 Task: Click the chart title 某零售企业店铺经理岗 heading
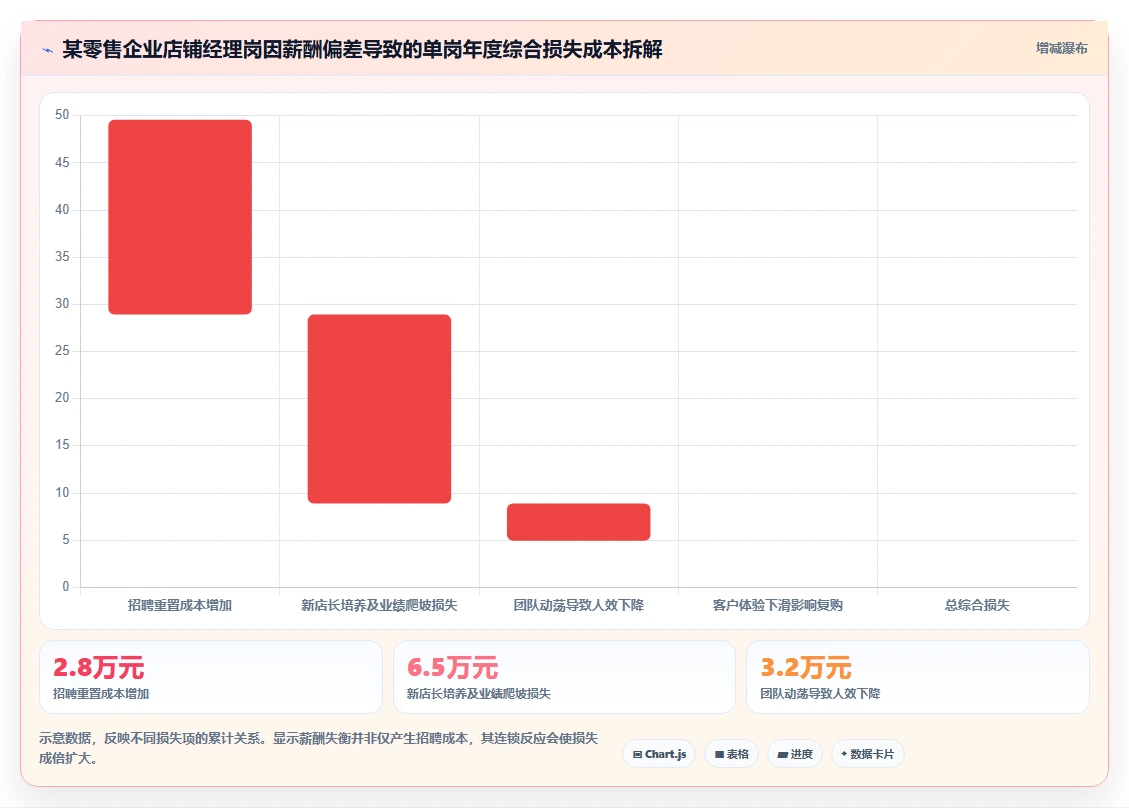click(362, 50)
